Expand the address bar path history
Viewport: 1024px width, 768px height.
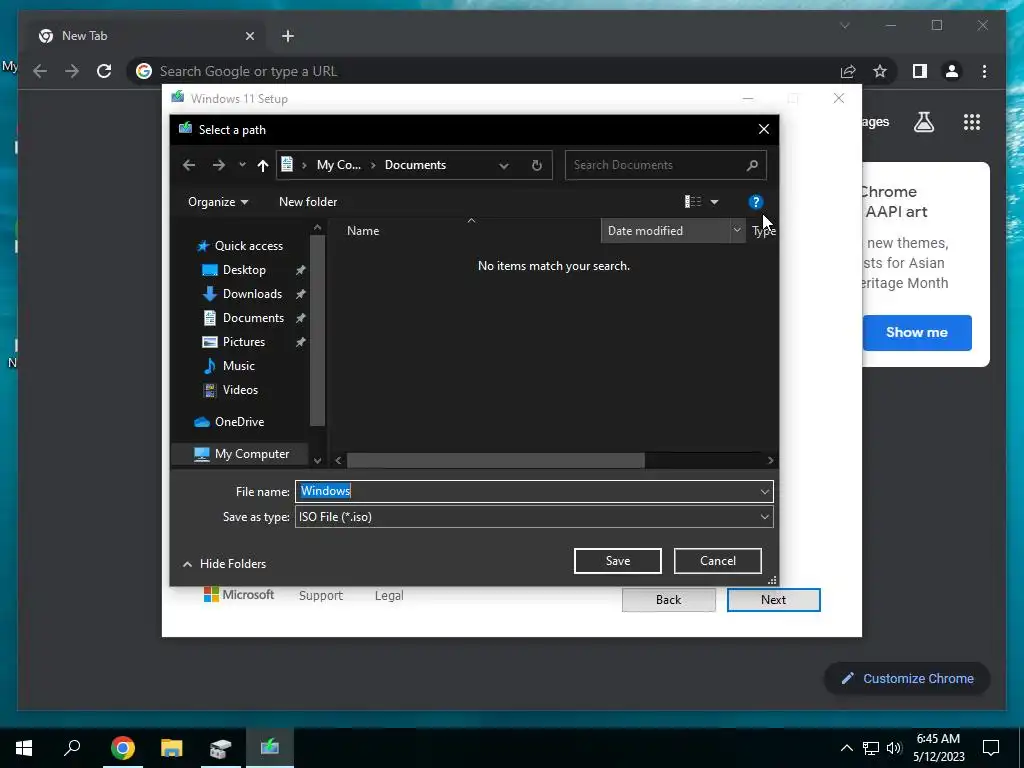[x=504, y=165]
